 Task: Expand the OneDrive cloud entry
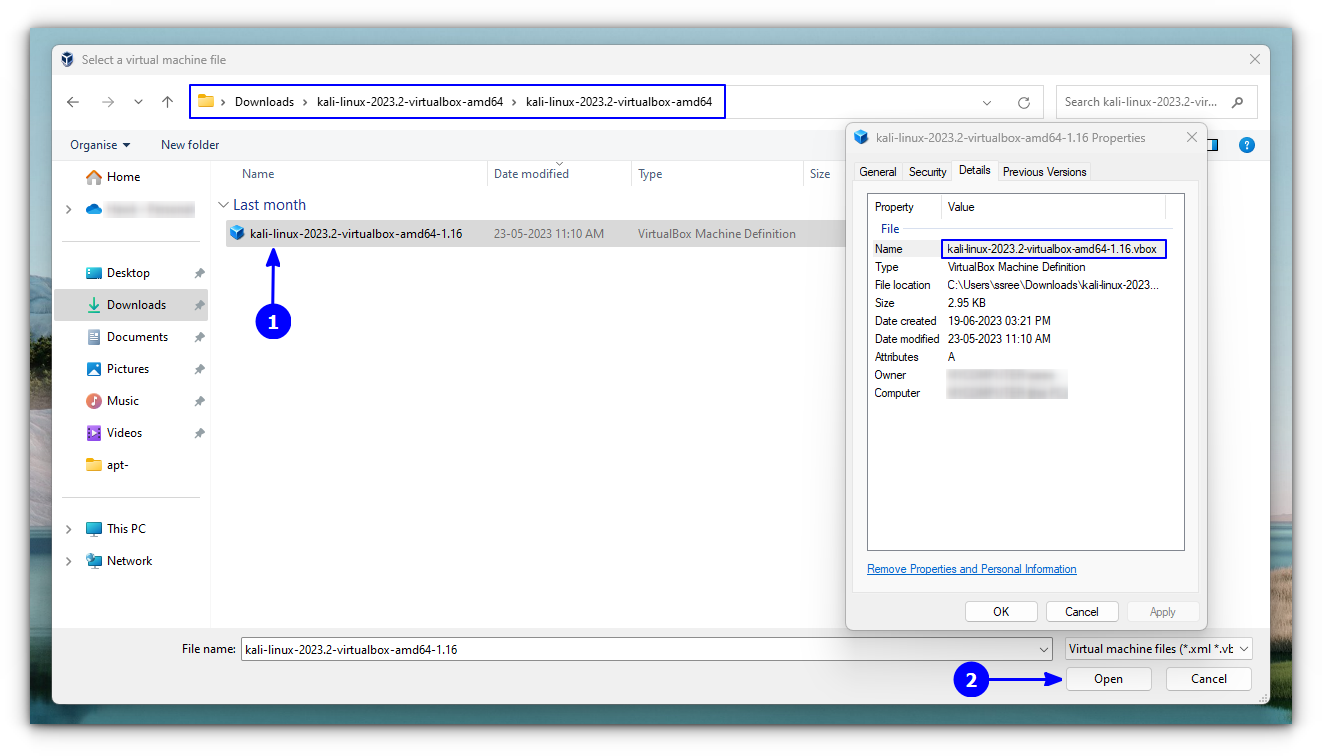tap(68, 209)
